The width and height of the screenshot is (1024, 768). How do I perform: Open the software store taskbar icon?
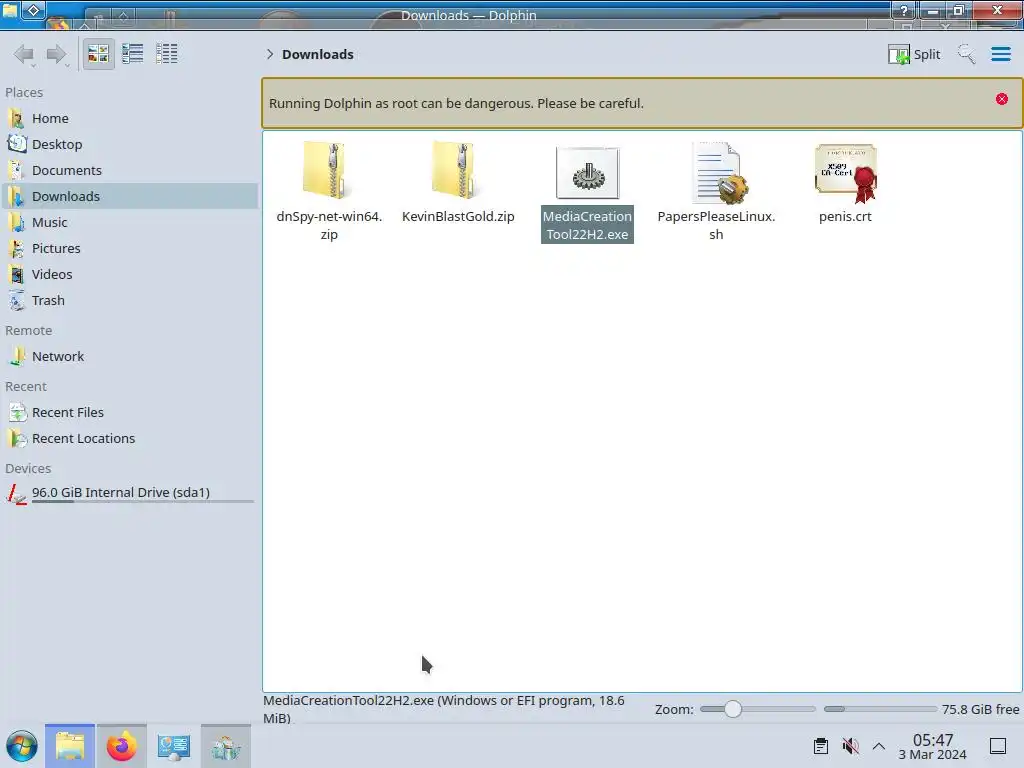pos(226,746)
